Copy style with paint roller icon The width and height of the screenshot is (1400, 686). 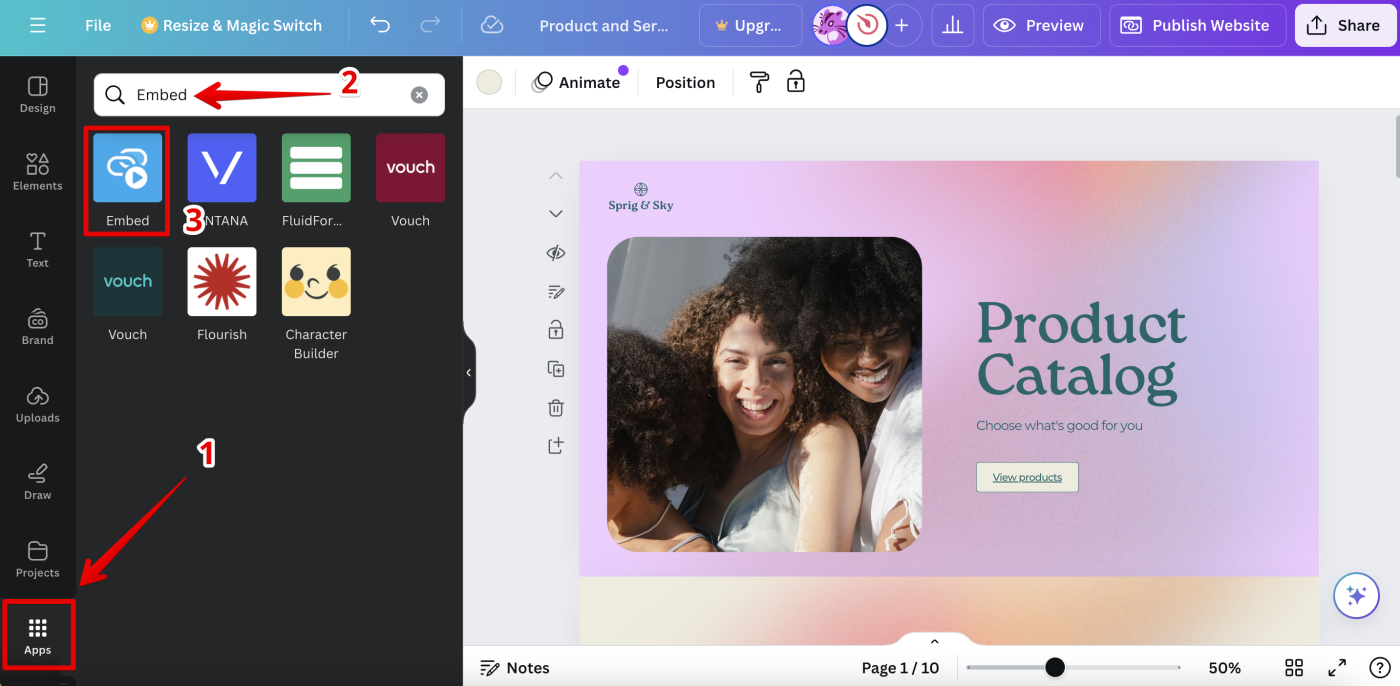[760, 82]
